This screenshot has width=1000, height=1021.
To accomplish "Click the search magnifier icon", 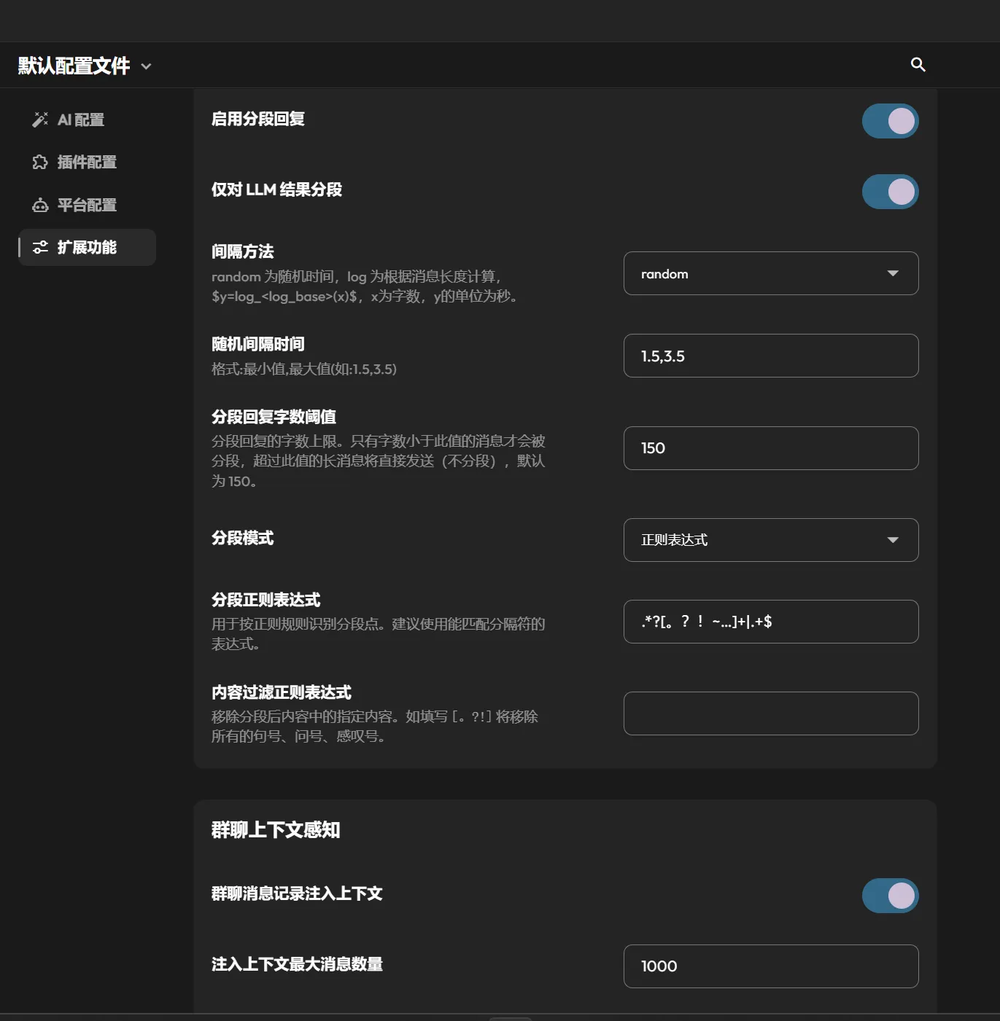I will click(918, 64).
